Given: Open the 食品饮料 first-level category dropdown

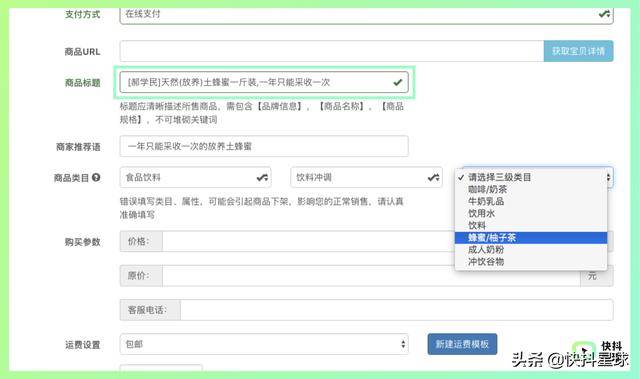Looking at the screenshot, I should pos(196,177).
